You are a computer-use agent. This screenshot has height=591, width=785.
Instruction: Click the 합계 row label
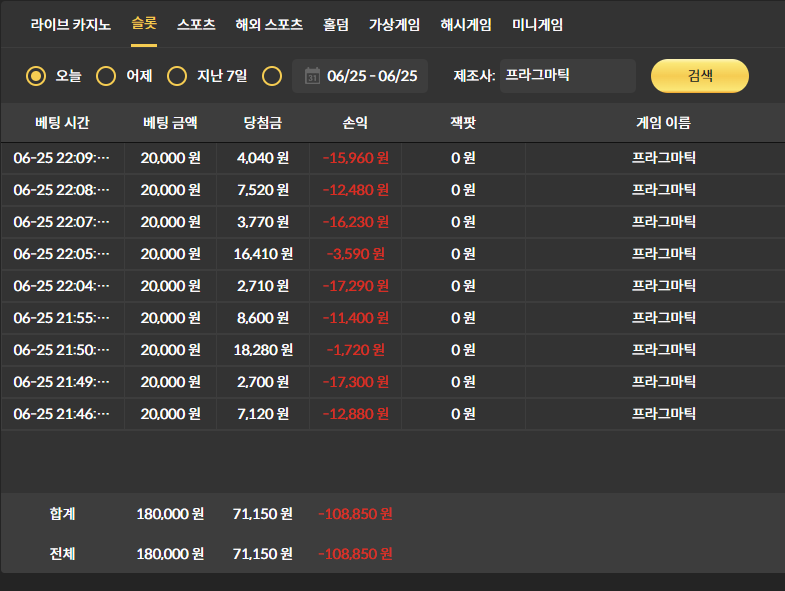click(x=62, y=514)
